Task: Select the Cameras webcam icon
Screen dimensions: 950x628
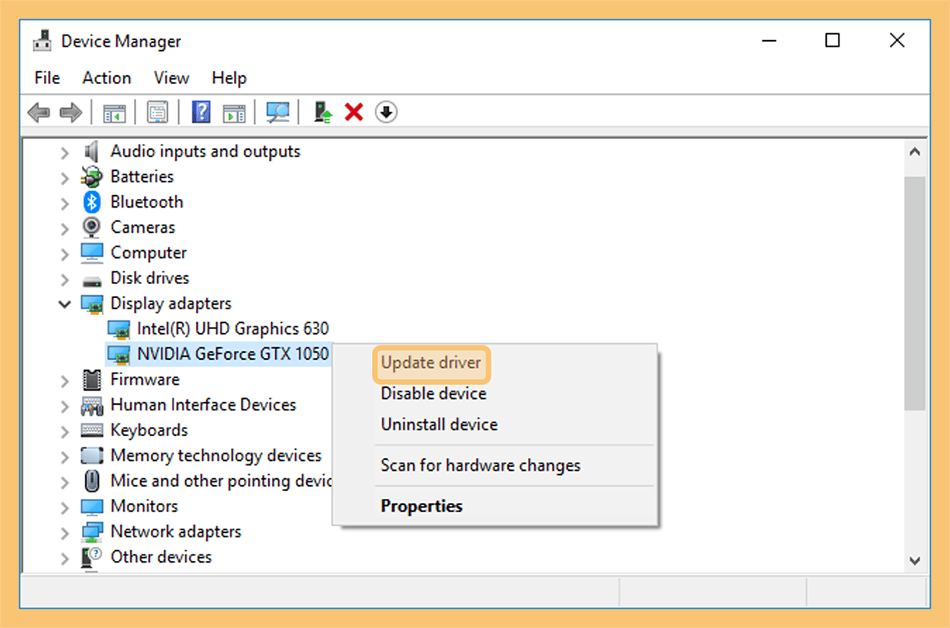Action: pos(91,228)
